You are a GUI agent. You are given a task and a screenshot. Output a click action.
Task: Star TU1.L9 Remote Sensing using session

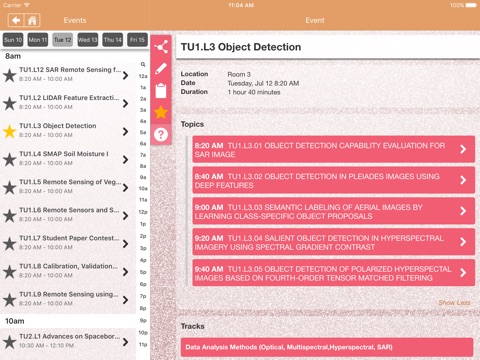point(10,300)
